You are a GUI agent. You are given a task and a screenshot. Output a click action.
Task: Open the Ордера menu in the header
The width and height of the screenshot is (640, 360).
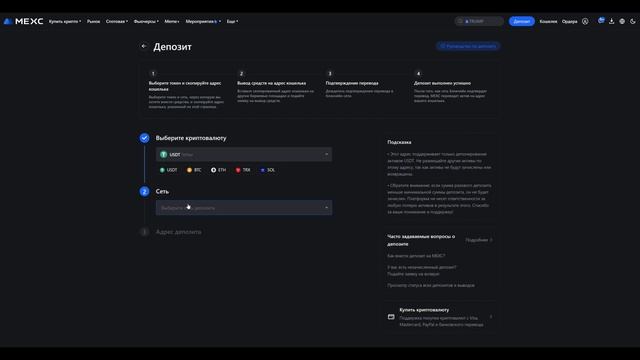569,21
